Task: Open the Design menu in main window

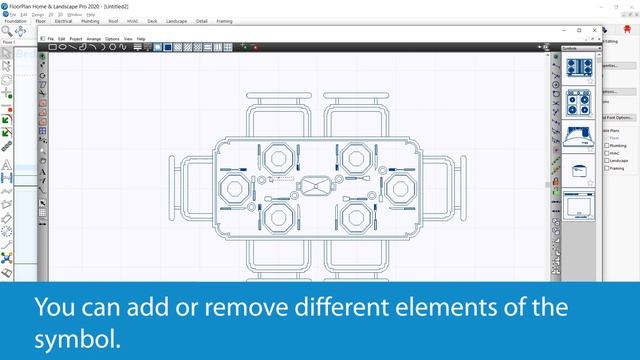Action: [x=38, y=15]
